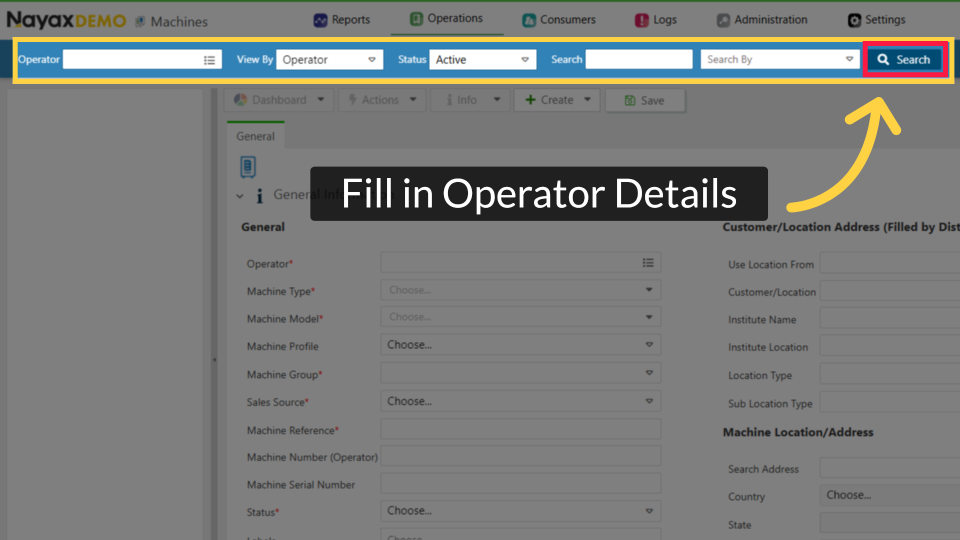This screenshot has height=540, width=960.
Task: Open the Create dropdown button
Action: pos(557,100)
